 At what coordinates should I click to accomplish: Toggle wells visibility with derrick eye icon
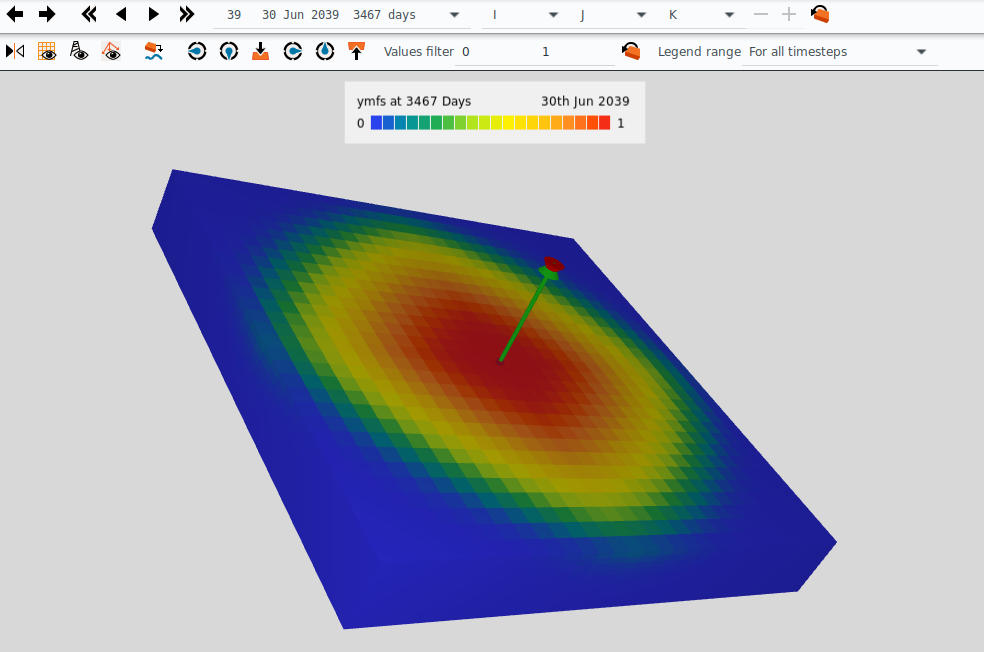click(79, 51)
